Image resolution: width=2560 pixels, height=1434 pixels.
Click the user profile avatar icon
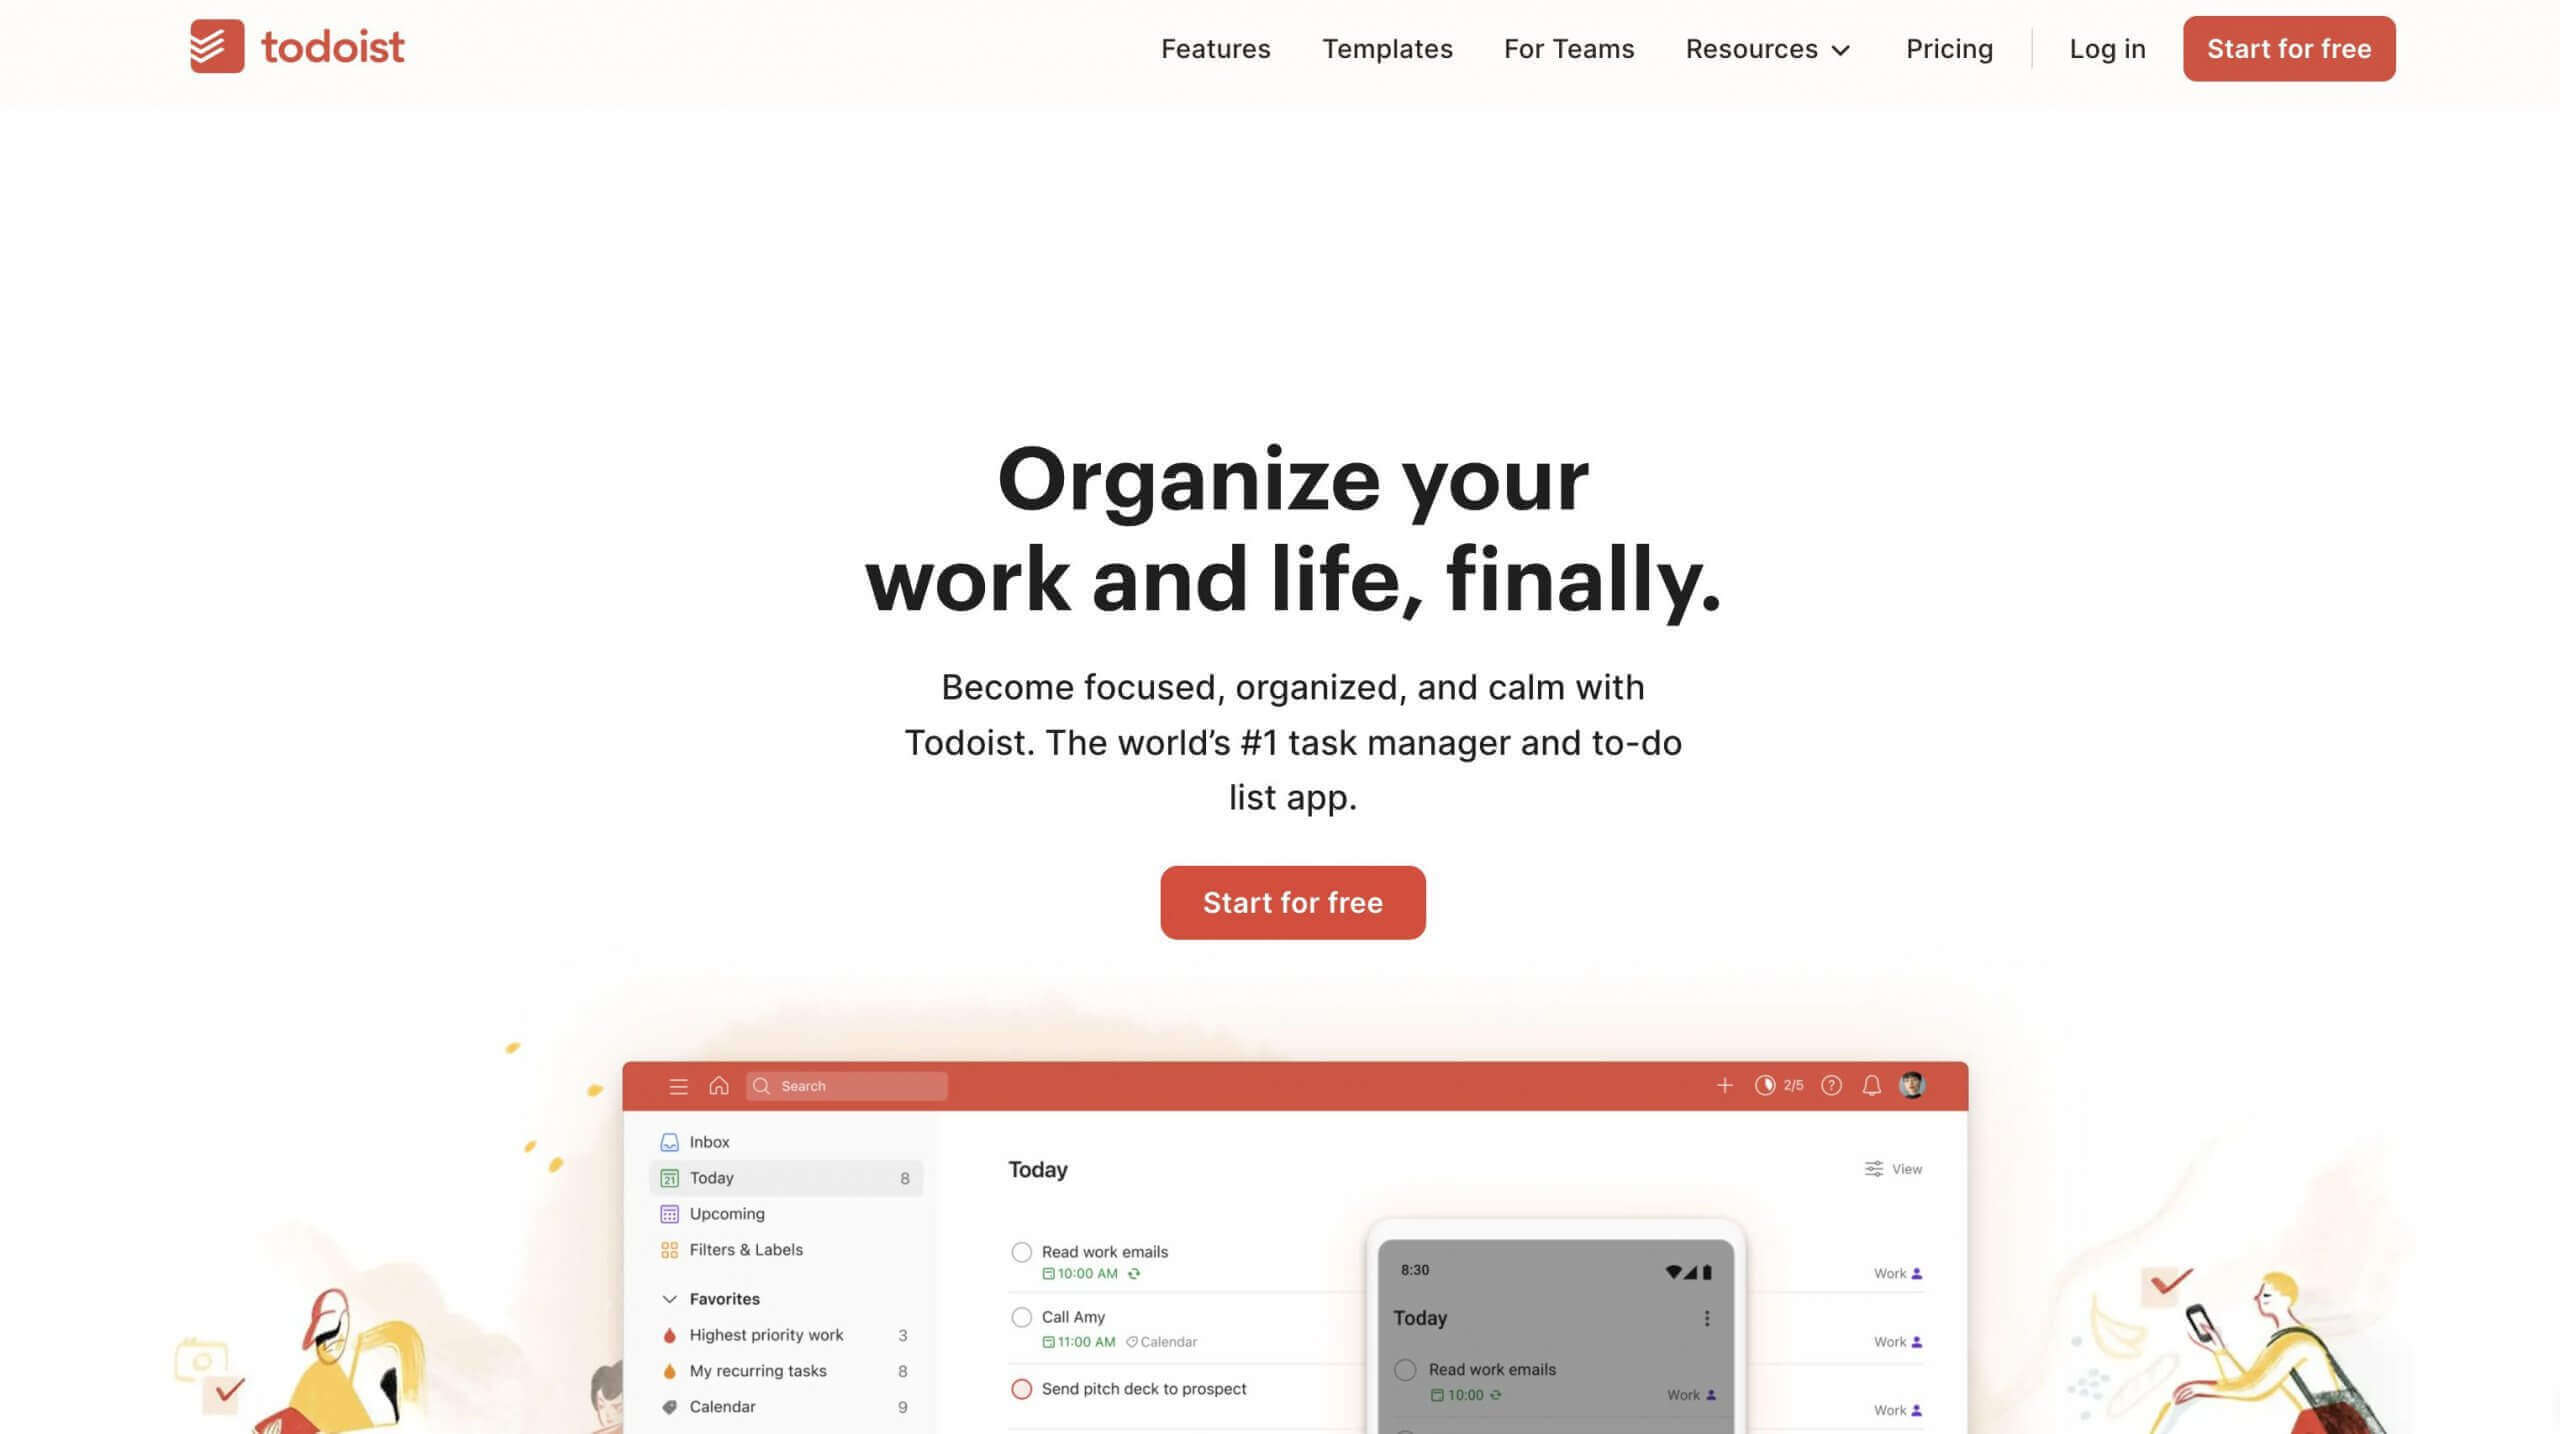1915,1086
